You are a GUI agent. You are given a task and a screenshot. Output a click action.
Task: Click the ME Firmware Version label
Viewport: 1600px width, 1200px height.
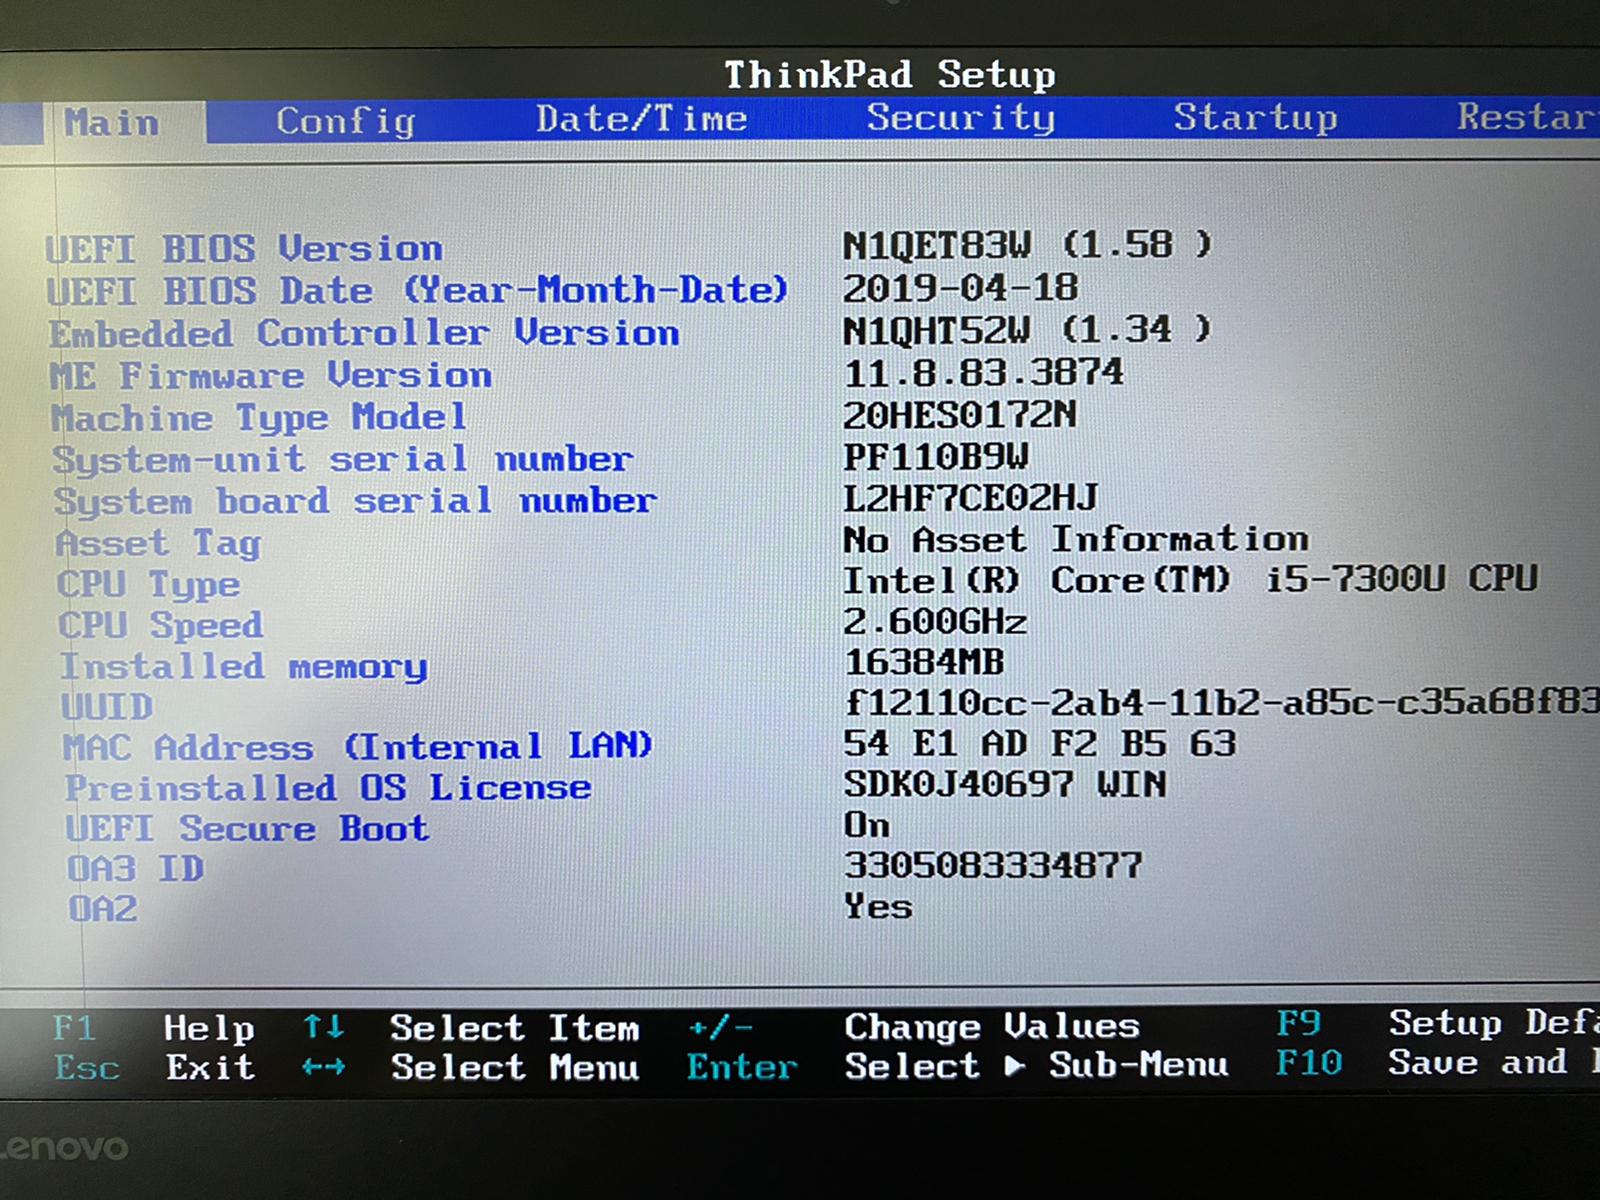click(271, 376)
